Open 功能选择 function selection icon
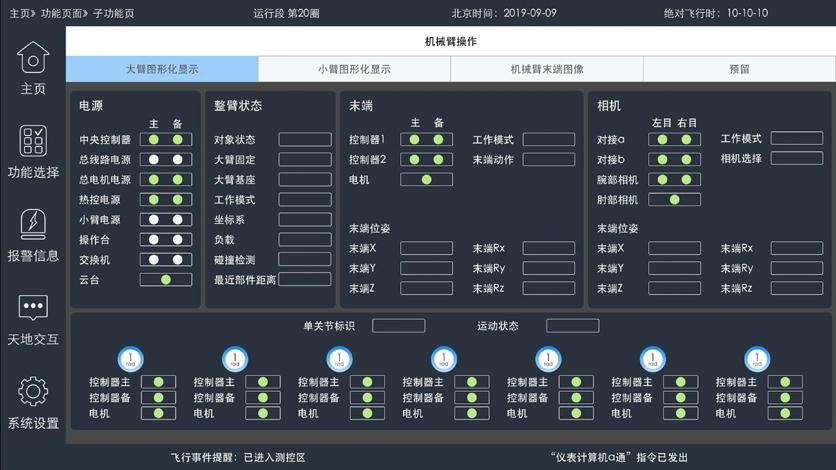Viewport: 836px width, 470px height. [33, 141]
